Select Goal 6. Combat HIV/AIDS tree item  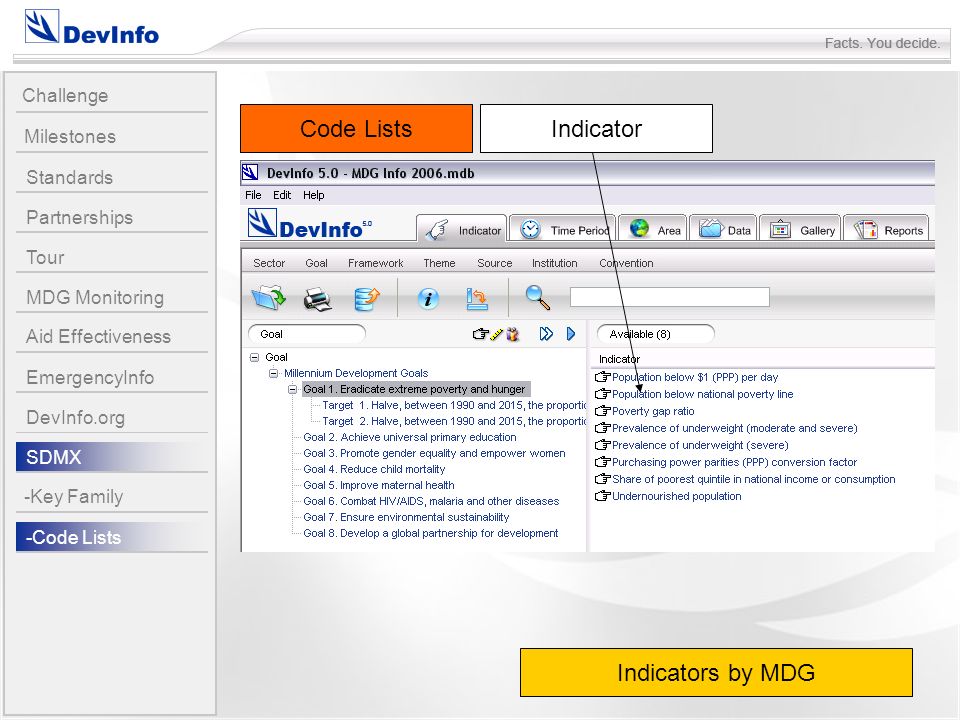431,501
